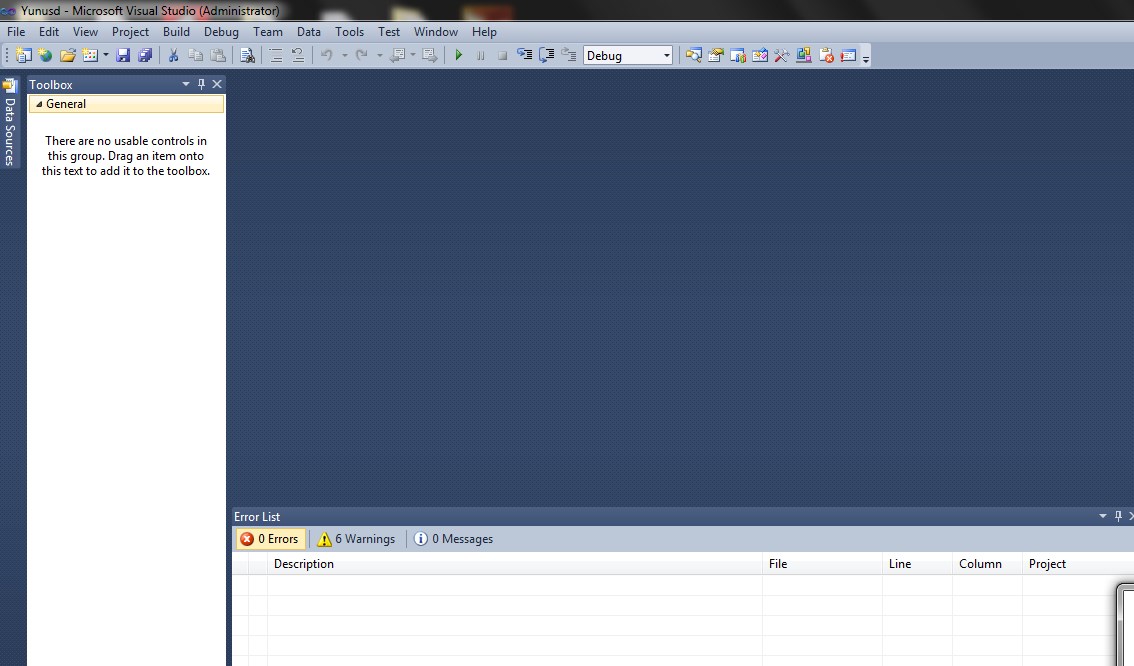Open the Team menu
The height and width of the screenshot is (666, 1134).
[268, 32]
